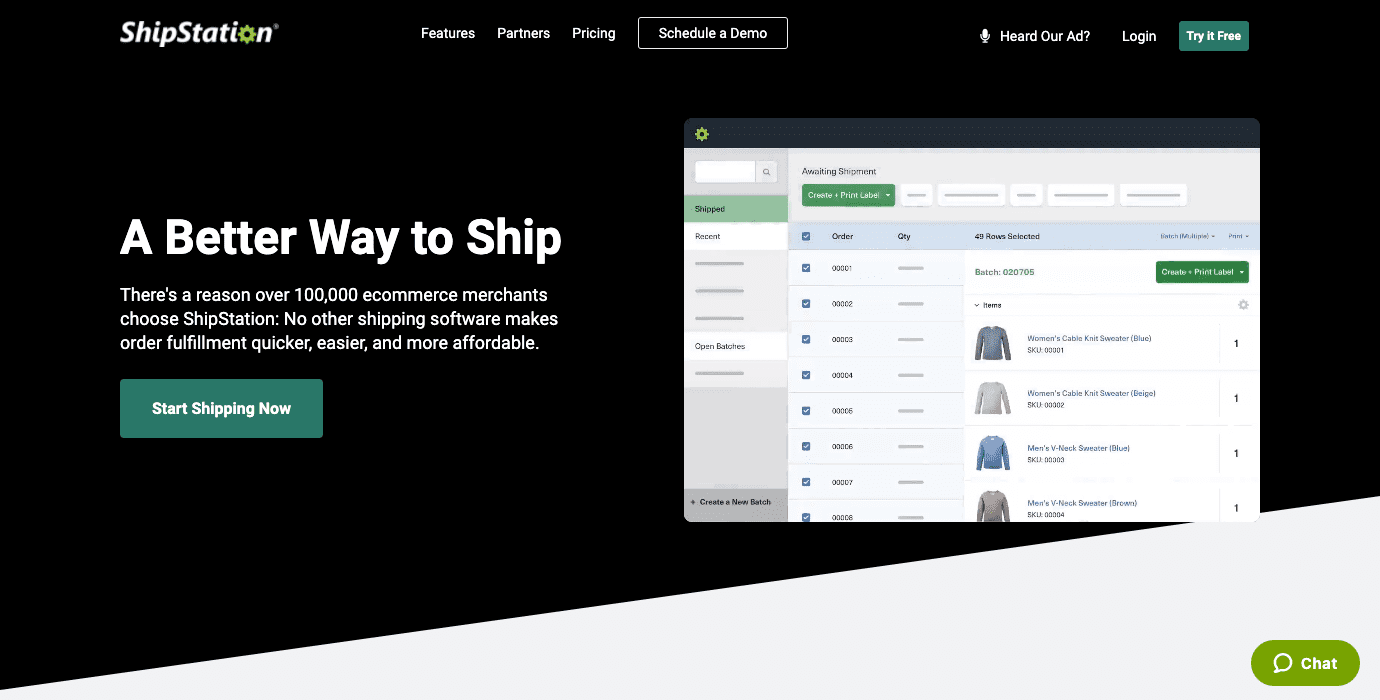Click the Start Shipping Now button
Image resolution: width=1380 pixels, height=700 pixels.
221,408
